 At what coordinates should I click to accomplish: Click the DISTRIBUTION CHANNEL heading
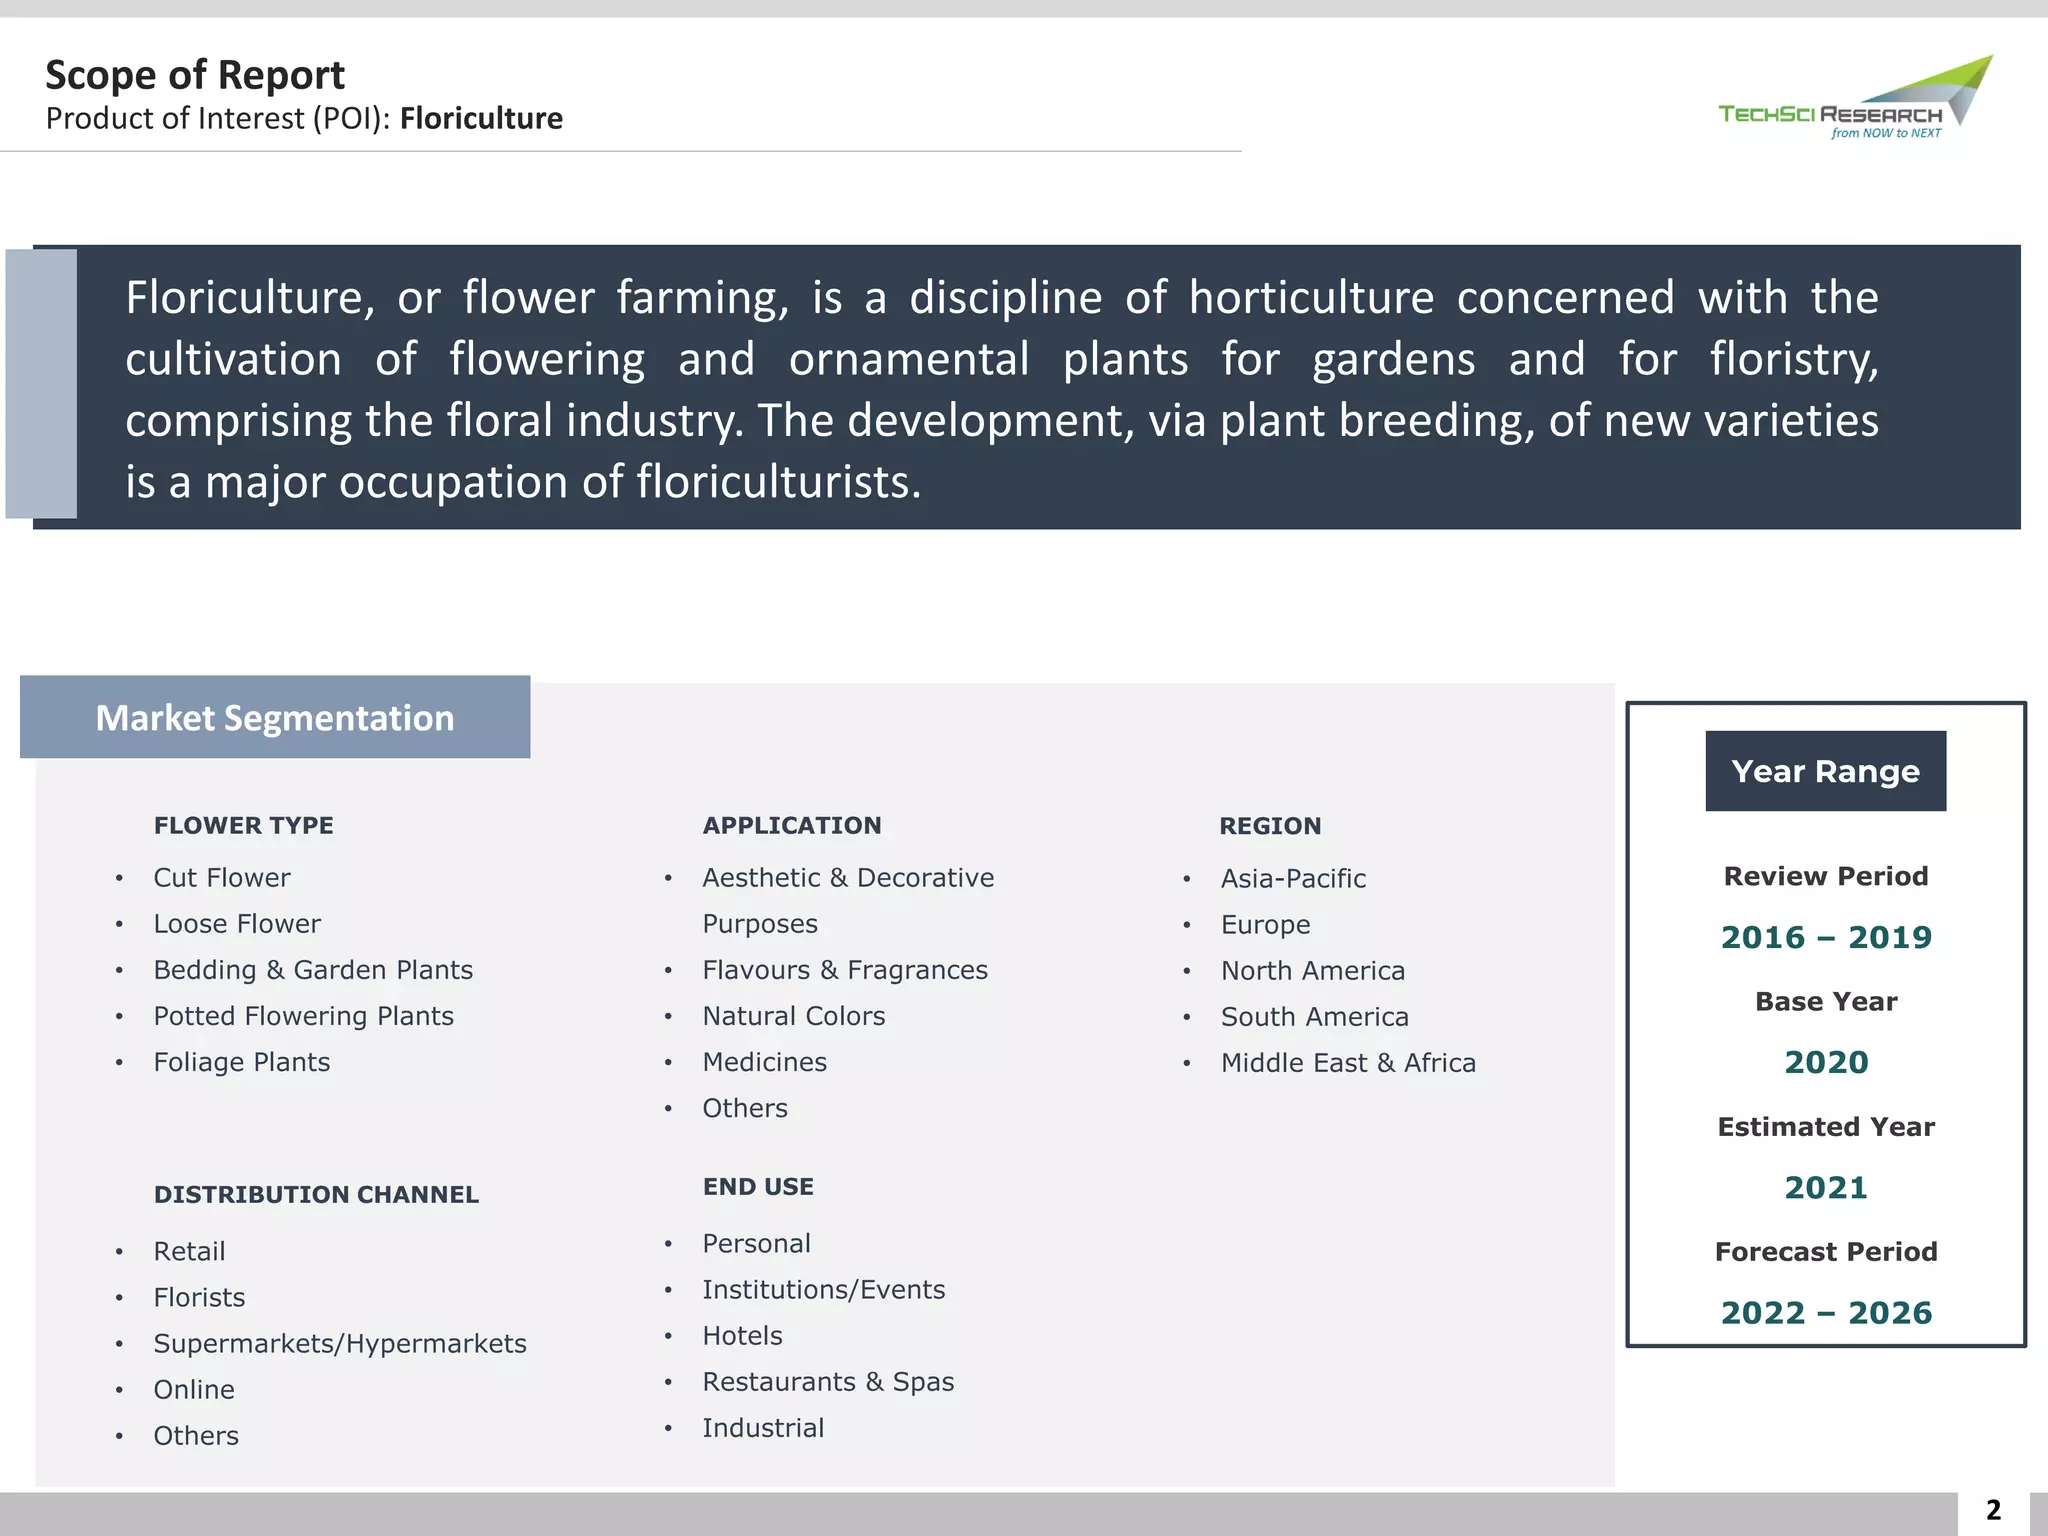click(x=316, y=1195)
